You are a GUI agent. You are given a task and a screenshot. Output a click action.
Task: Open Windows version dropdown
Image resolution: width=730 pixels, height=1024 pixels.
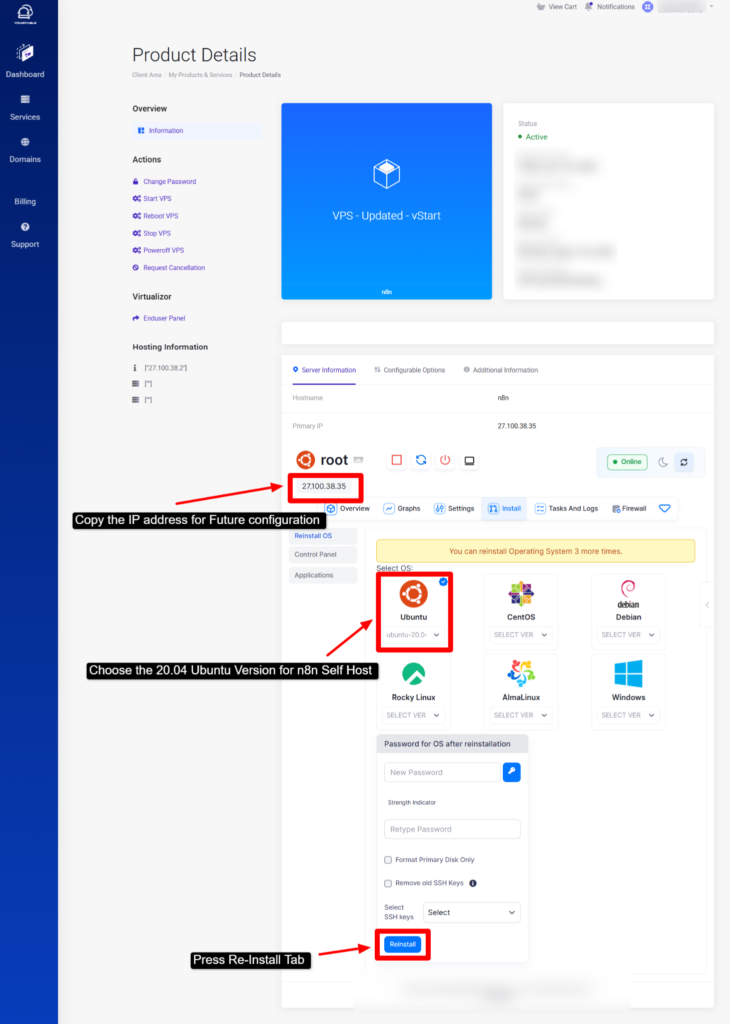(628, 715)
